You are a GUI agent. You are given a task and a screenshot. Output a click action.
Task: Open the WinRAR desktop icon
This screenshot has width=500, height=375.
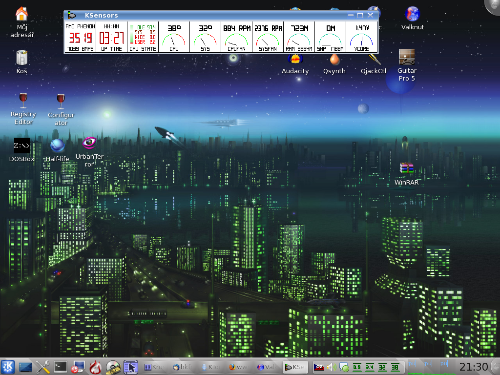(407, 174)
